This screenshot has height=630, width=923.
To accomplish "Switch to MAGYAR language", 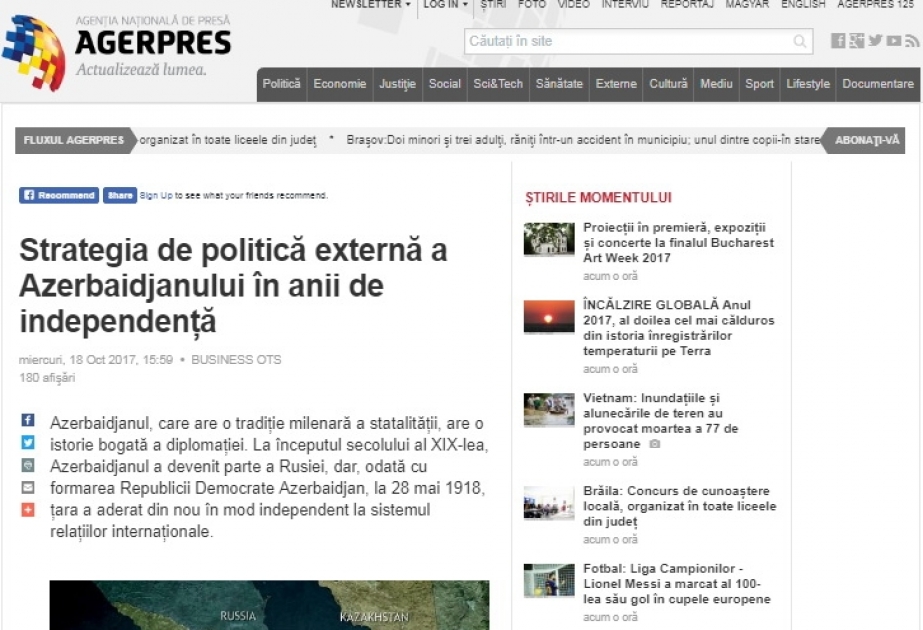I will [747, 5].
